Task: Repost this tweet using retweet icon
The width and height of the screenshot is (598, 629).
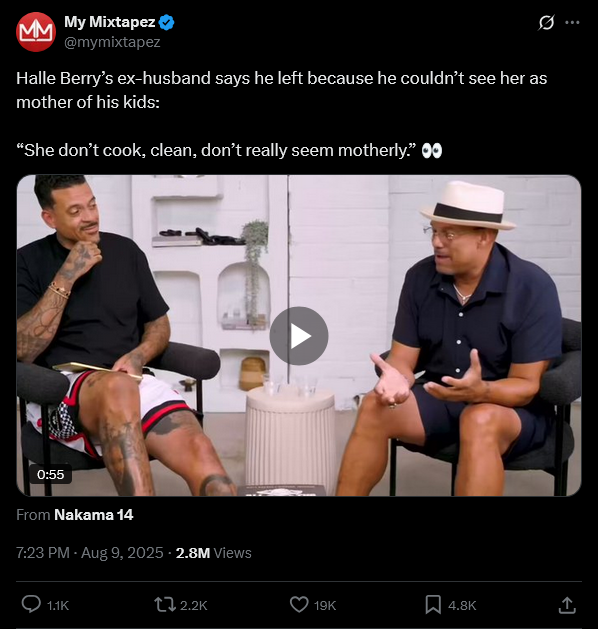Action: coord(165,605)
